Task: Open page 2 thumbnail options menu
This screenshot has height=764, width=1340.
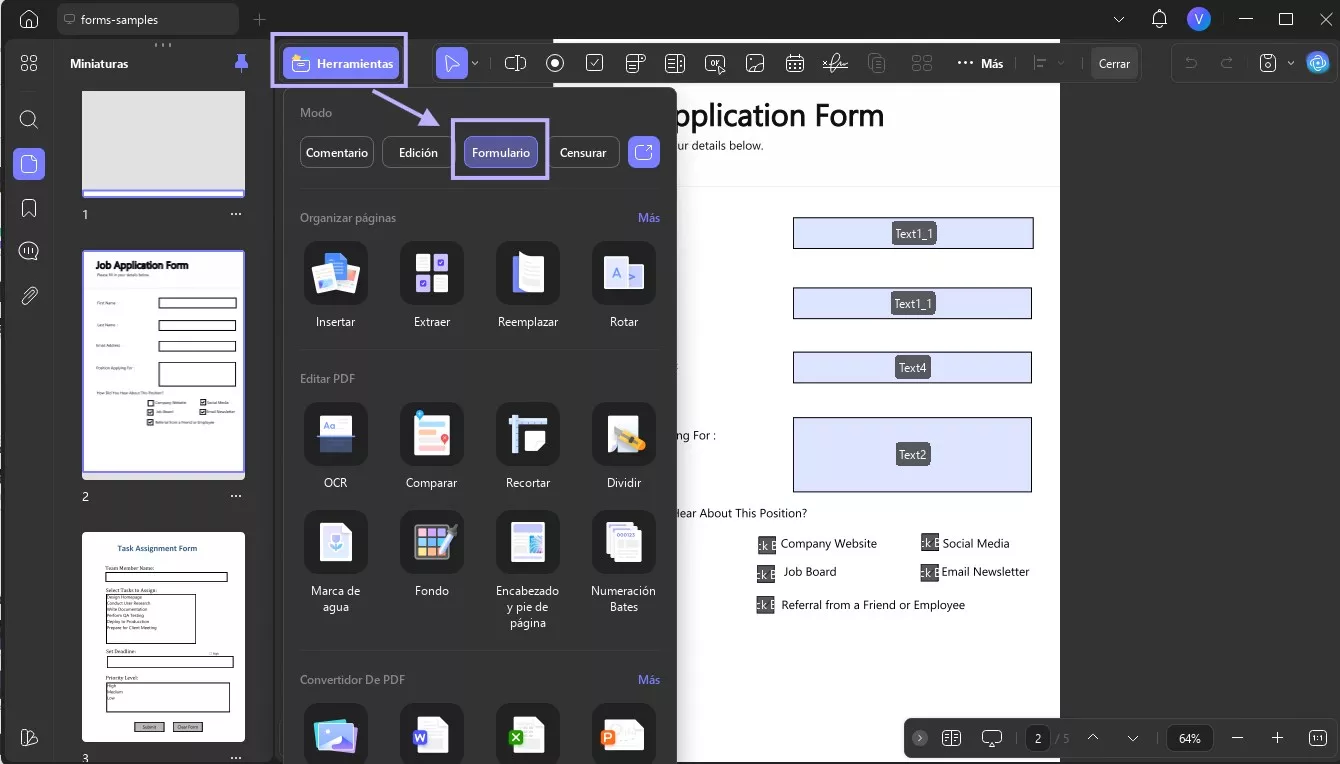Action: pos(236,496)
